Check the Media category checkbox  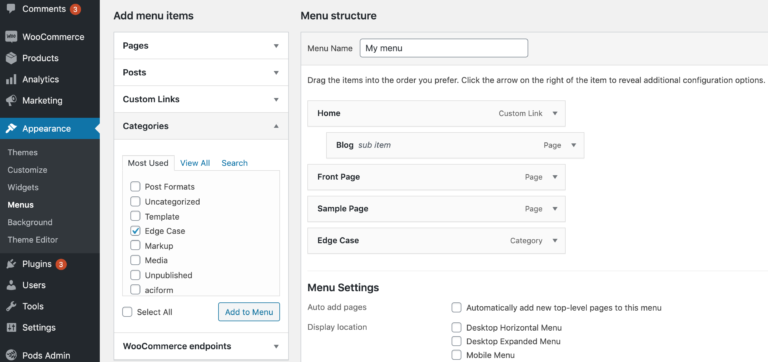pos(135,260)
